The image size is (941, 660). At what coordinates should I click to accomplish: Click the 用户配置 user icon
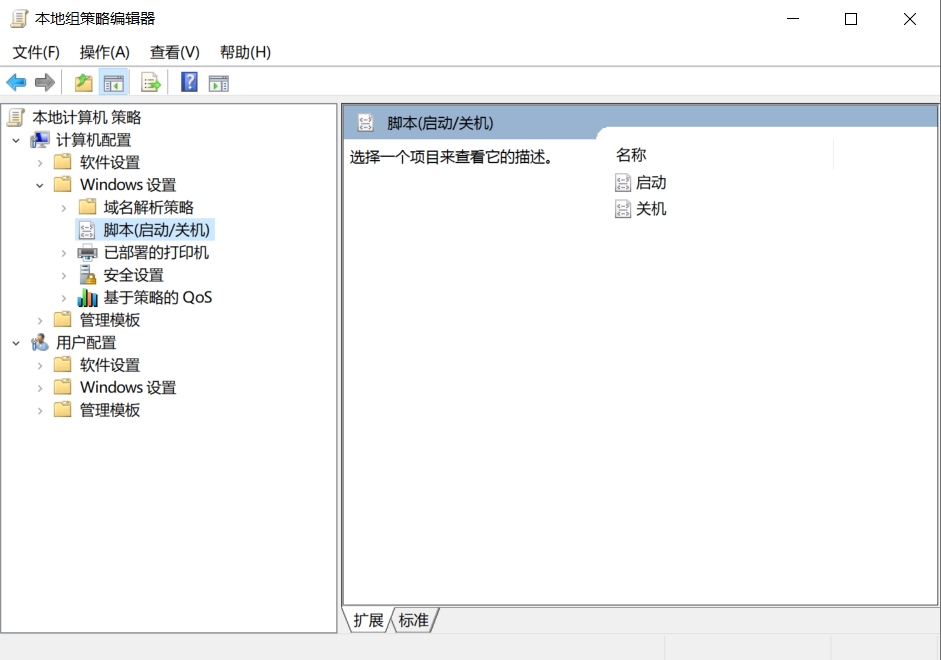pos(40,343)
